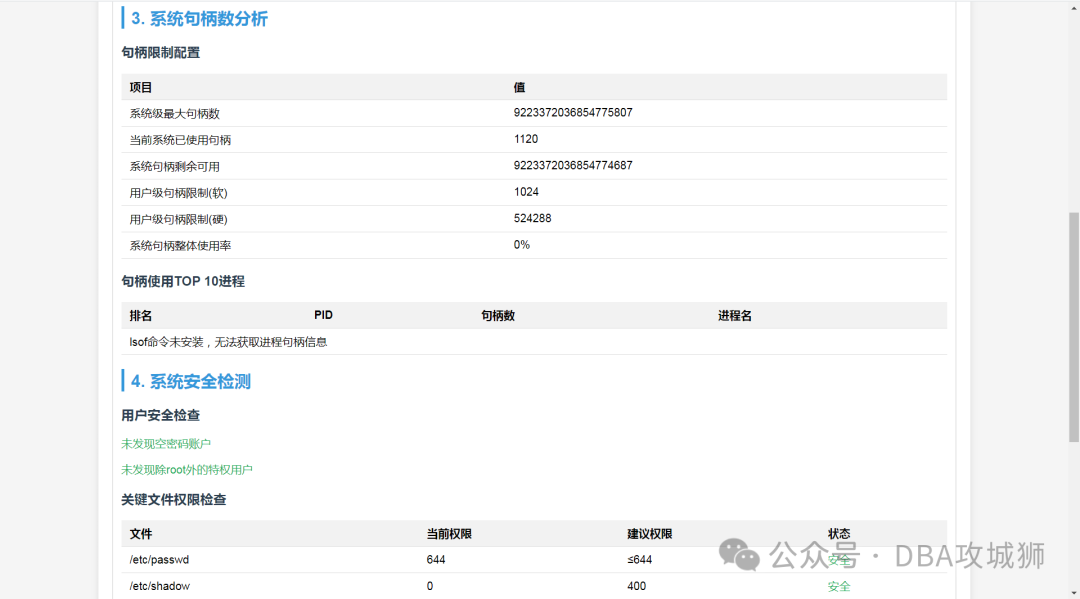Click the file name /etc/passwd
The height and width of the screenshot is (599, 1080).
(x=159, y=560)
